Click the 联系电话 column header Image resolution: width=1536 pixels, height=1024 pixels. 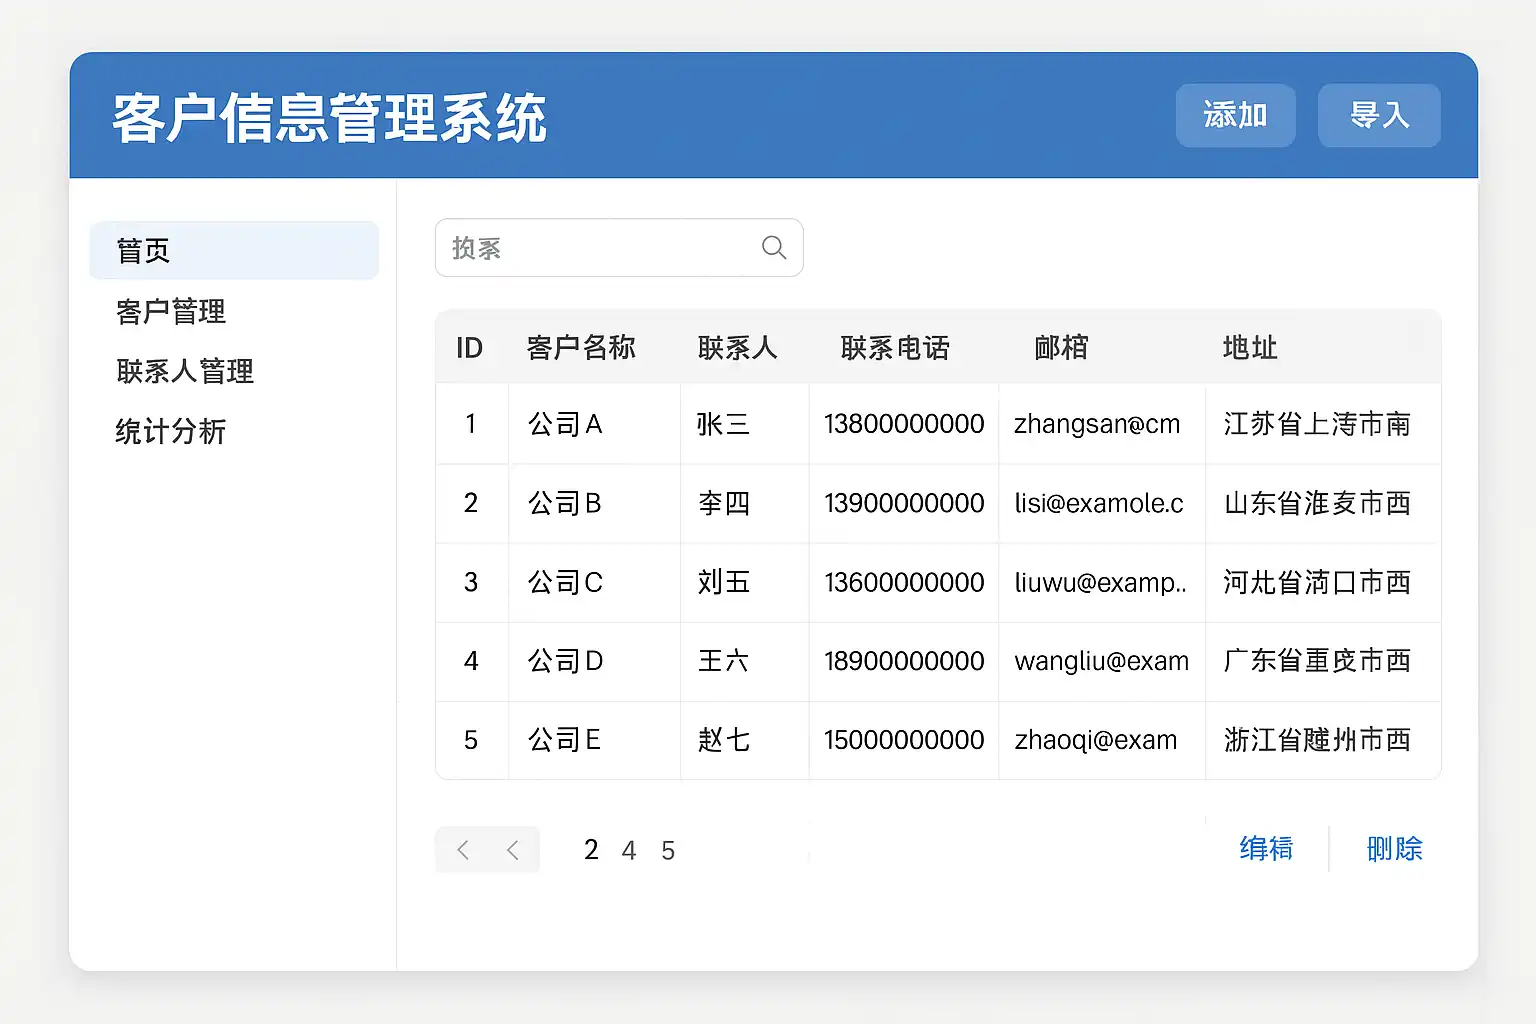(x=895, y=348)
